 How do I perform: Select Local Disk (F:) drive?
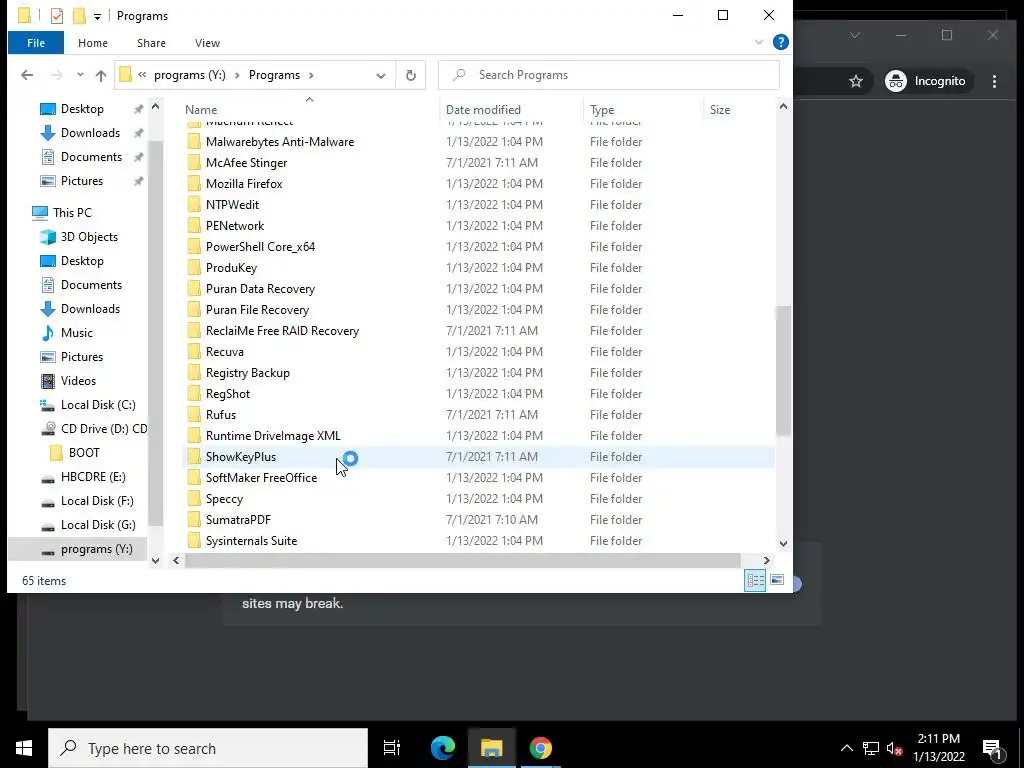[97, 501]
